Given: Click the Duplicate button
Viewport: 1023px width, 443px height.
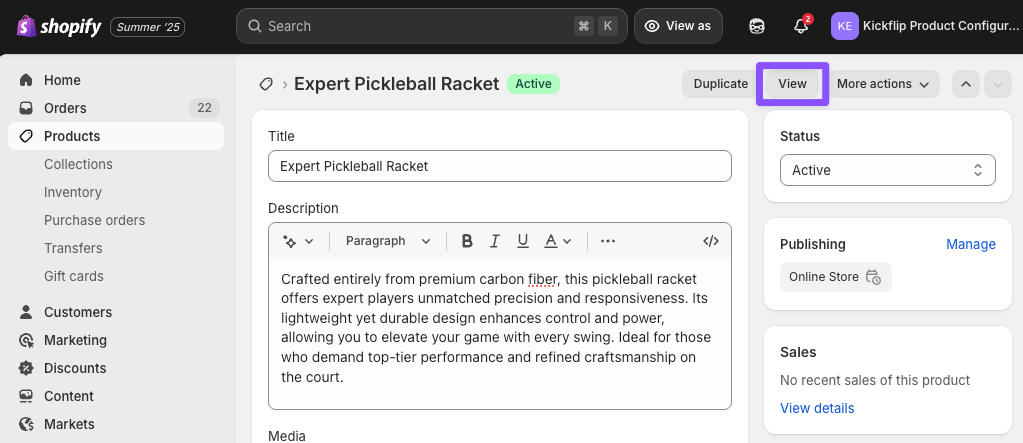Looking at the screenshot, I should pyautogui.click(x=720, y=84).
